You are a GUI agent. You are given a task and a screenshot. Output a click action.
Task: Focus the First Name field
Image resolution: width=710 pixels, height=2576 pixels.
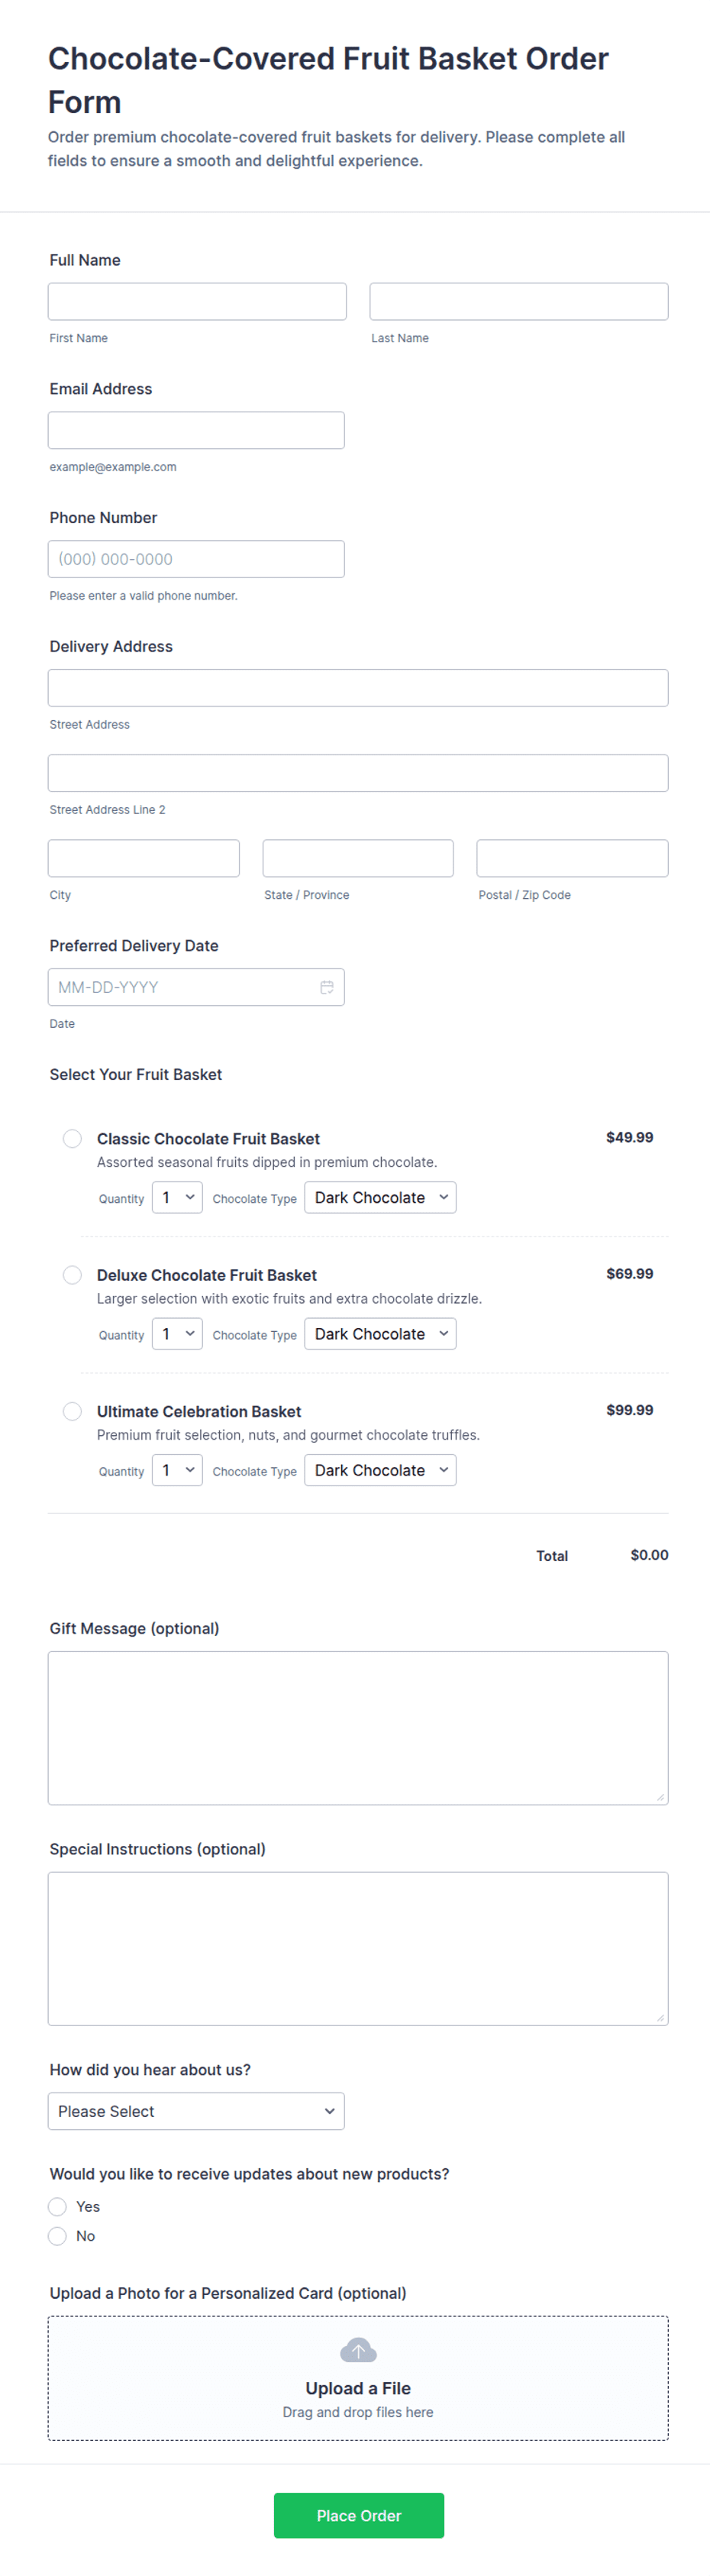(197, 301)
